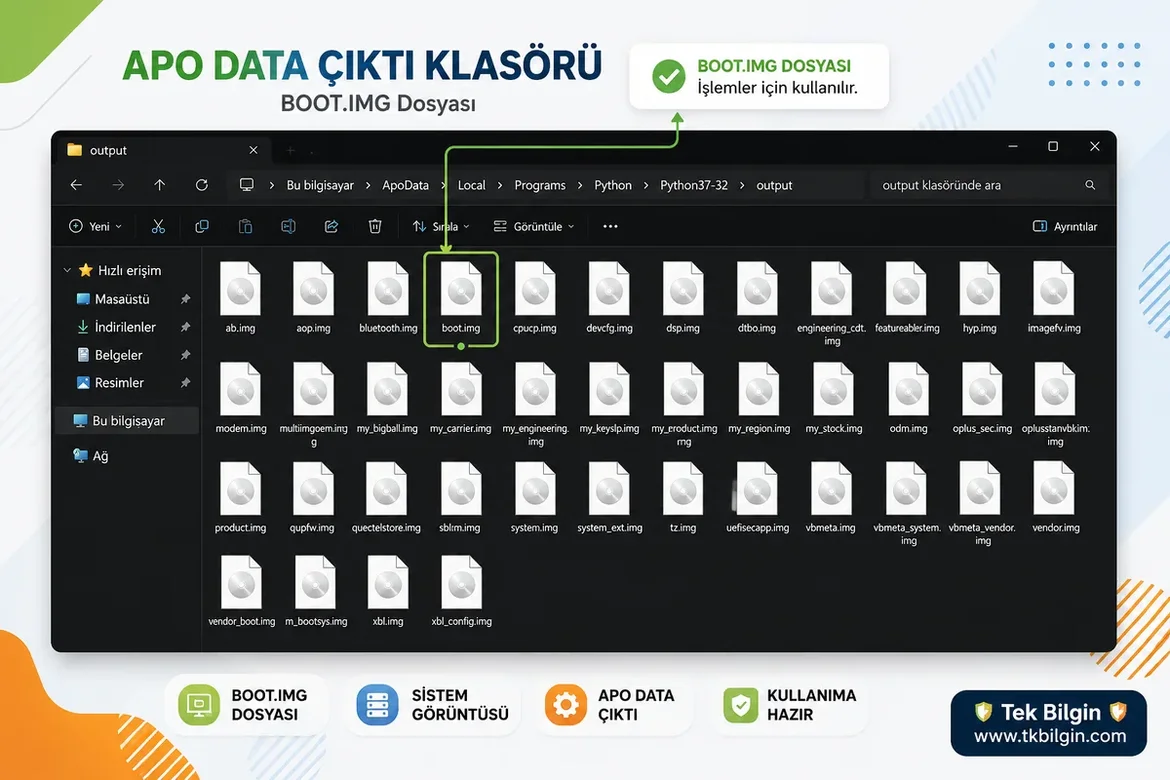Click the Python breadcrumb segment
The width and height of the screenshot is (1170, 780).
613,185
